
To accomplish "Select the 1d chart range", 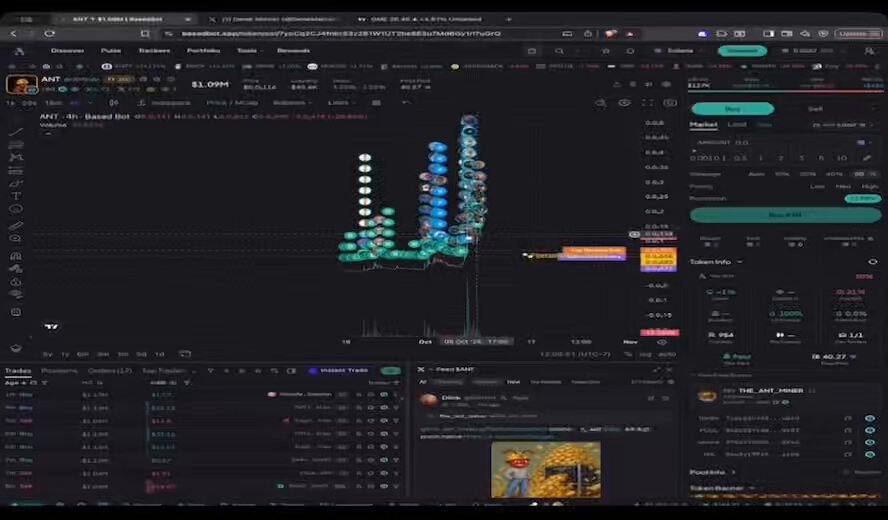I will 159,354.
